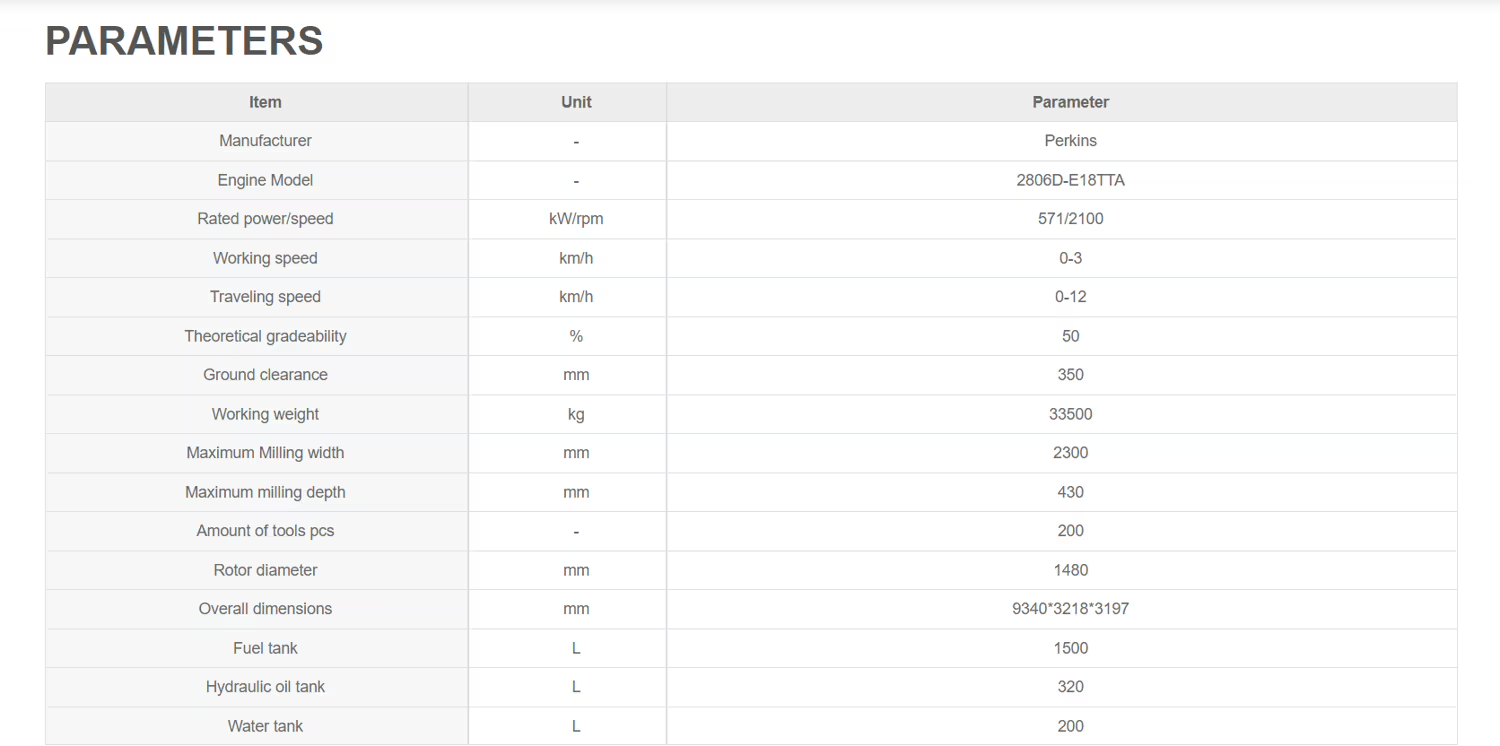Select milling depth value 430
The width and height of the screenshot is (1500, 746).
click(1070, 492)
